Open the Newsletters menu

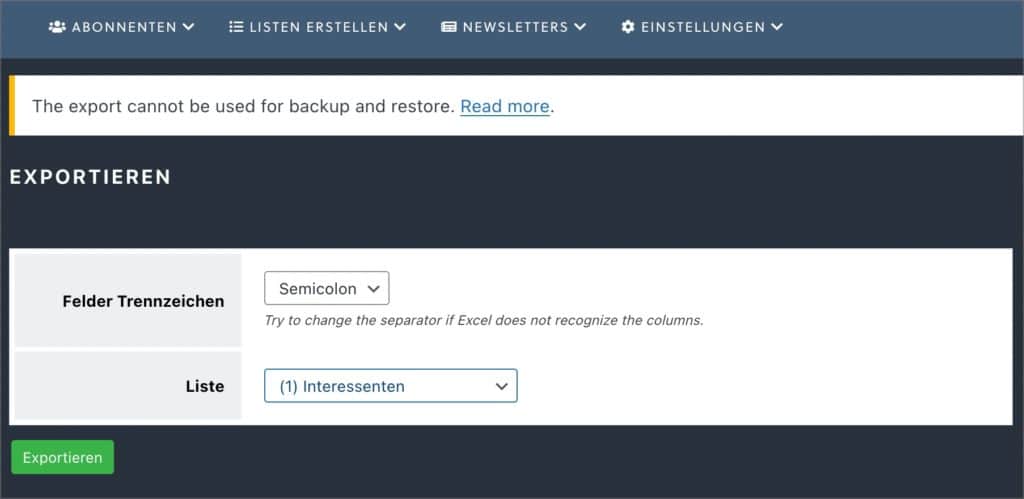click(514, 27)
